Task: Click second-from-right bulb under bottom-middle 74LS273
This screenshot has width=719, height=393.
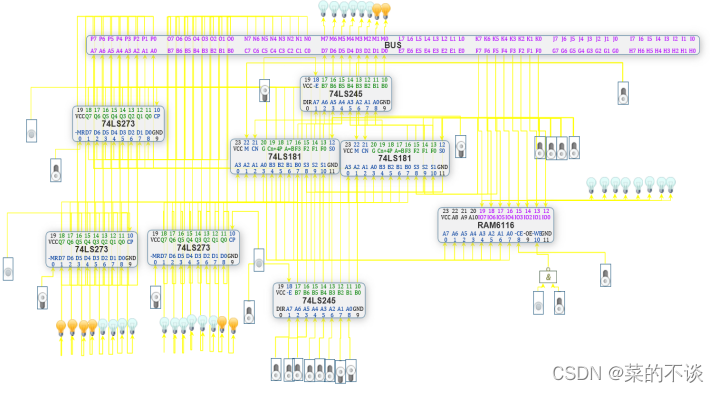Action: pos(222,324)
